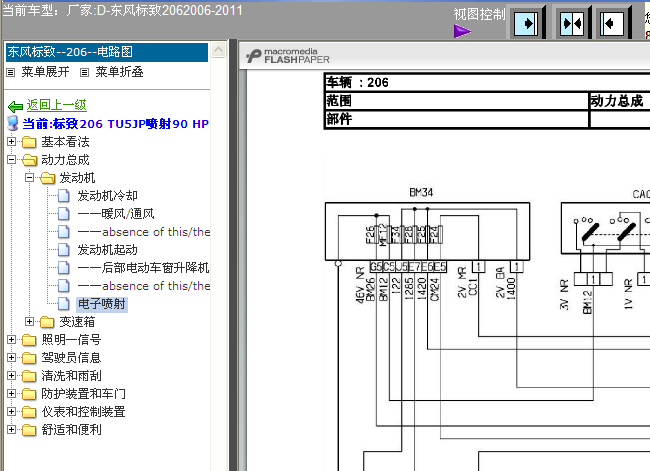Click the 舒适和便利 folder label
Screen dimensions: 650x471
pyautogui.click(x=71, y=430)
